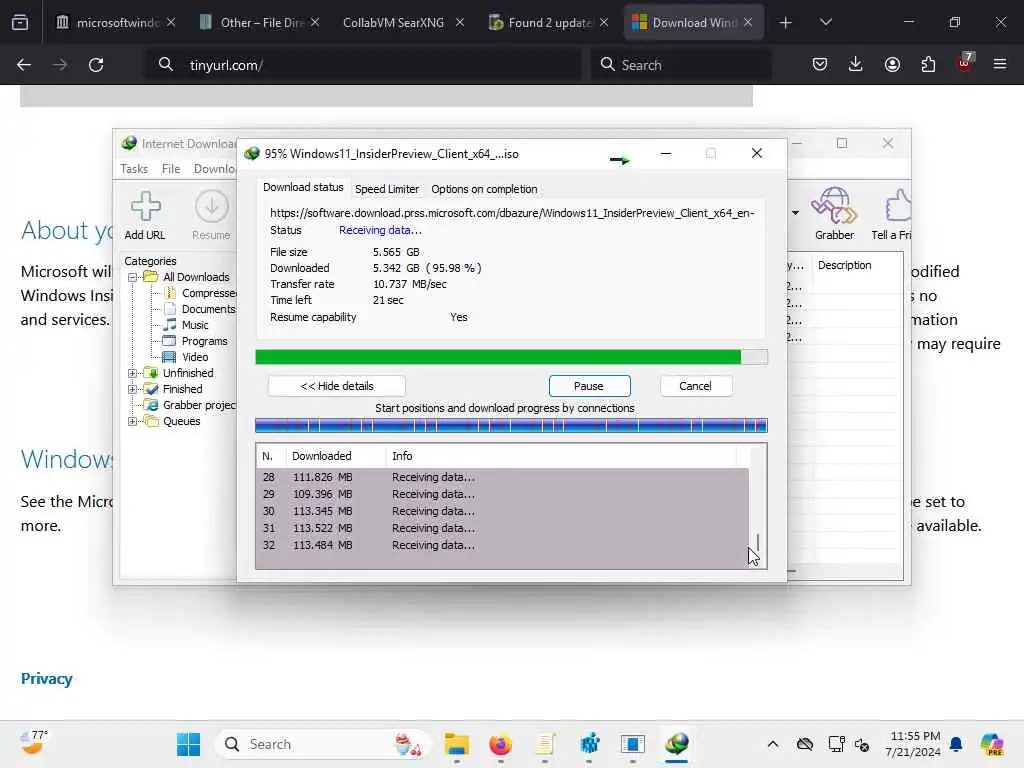Click the browser reload button
The width and height of the screenshot is (1024, 768).
(x=96, y=65)
